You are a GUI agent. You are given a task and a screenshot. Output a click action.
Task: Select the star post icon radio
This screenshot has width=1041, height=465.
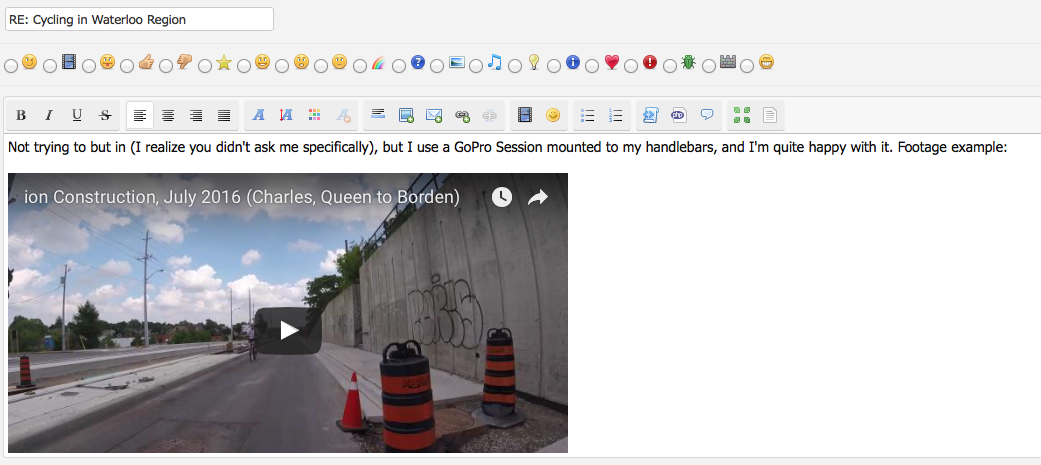(205, 66)
